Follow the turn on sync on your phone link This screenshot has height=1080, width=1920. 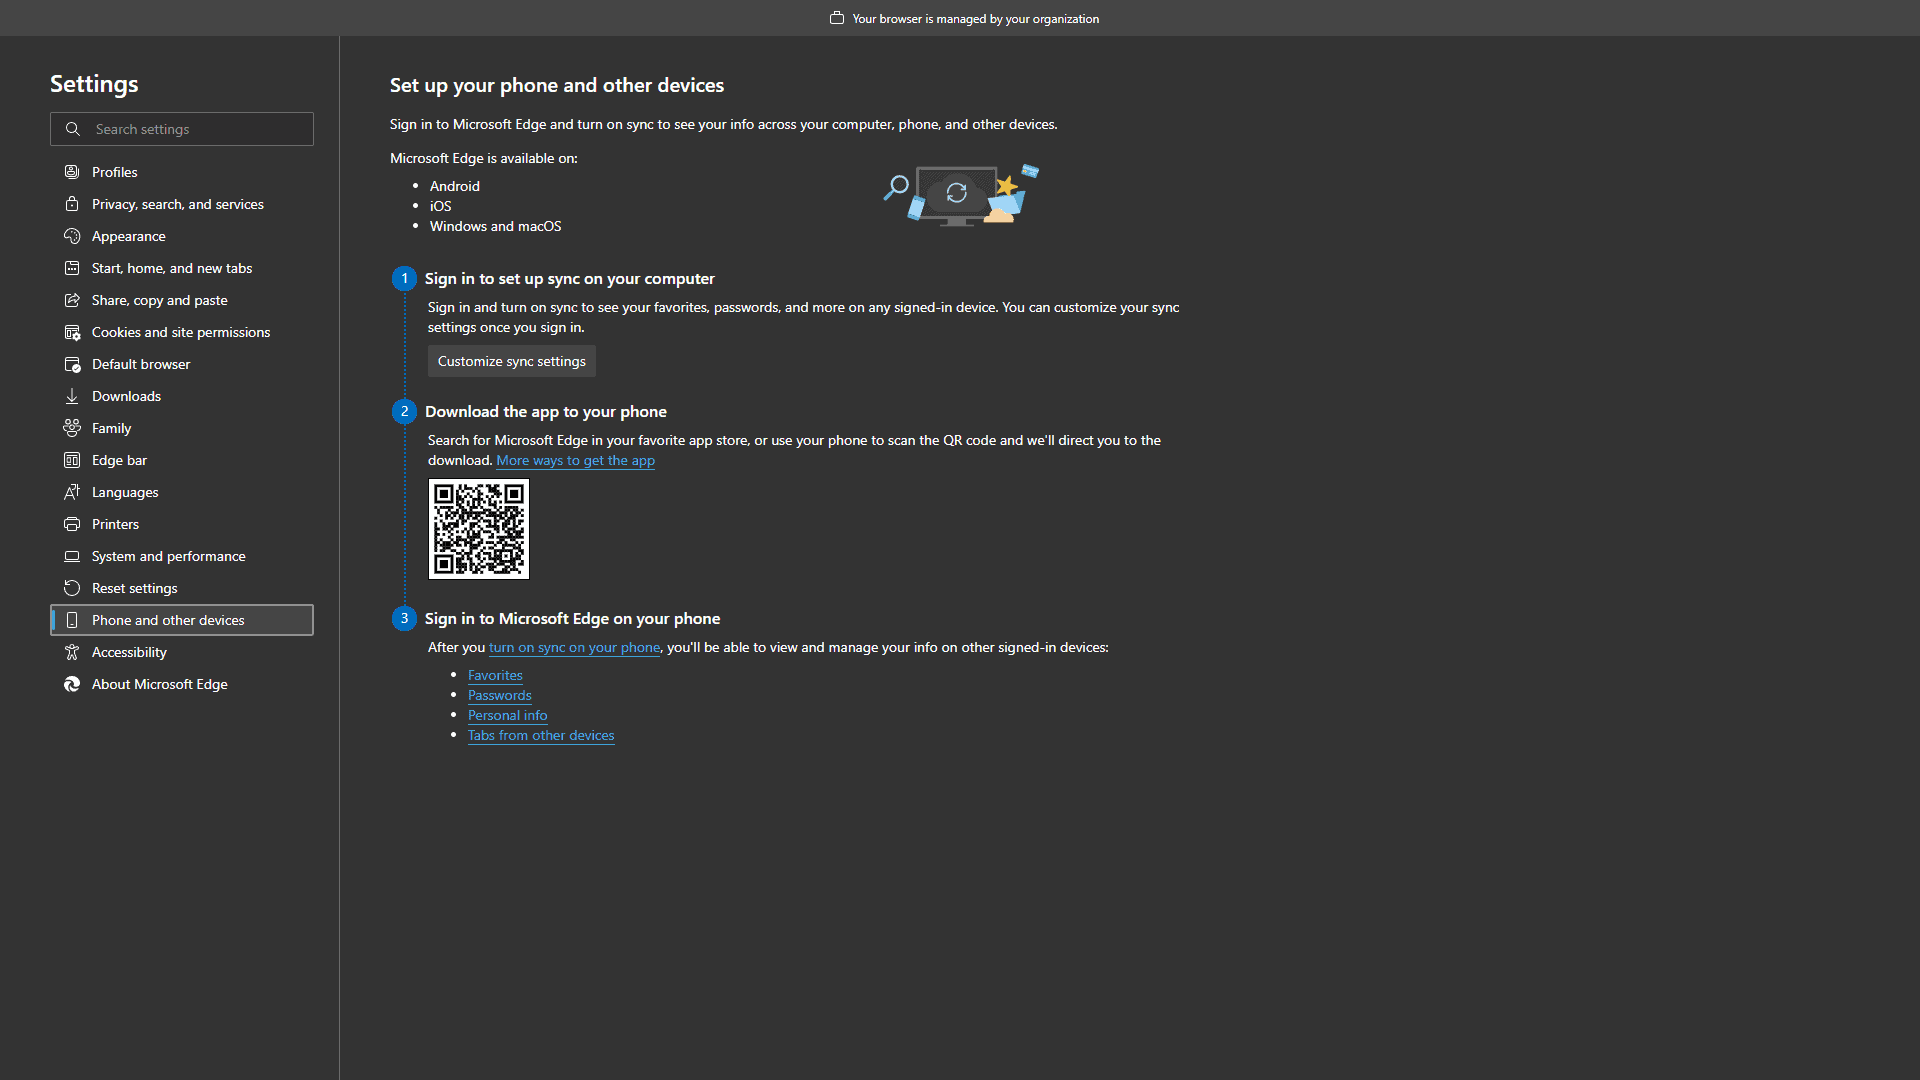[574, 647]
